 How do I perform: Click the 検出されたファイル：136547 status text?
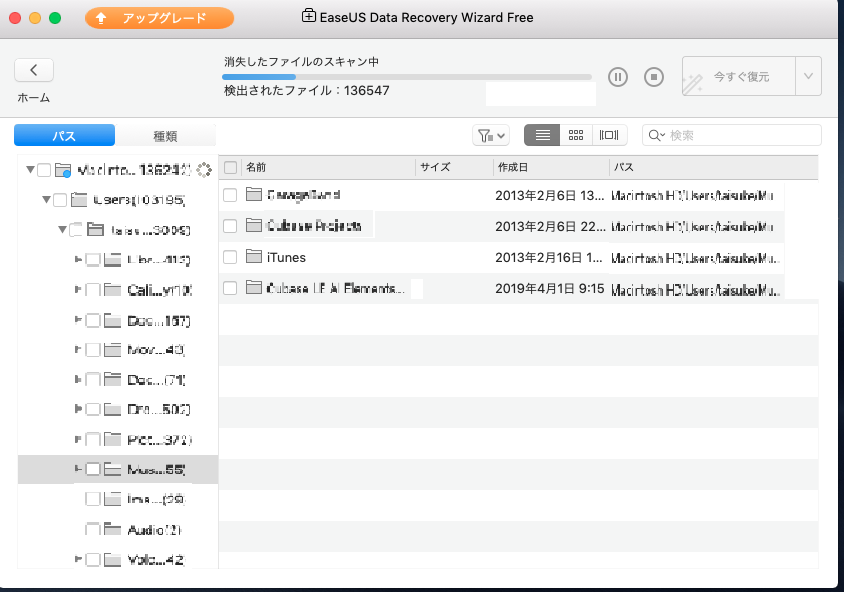pos(307,90)
